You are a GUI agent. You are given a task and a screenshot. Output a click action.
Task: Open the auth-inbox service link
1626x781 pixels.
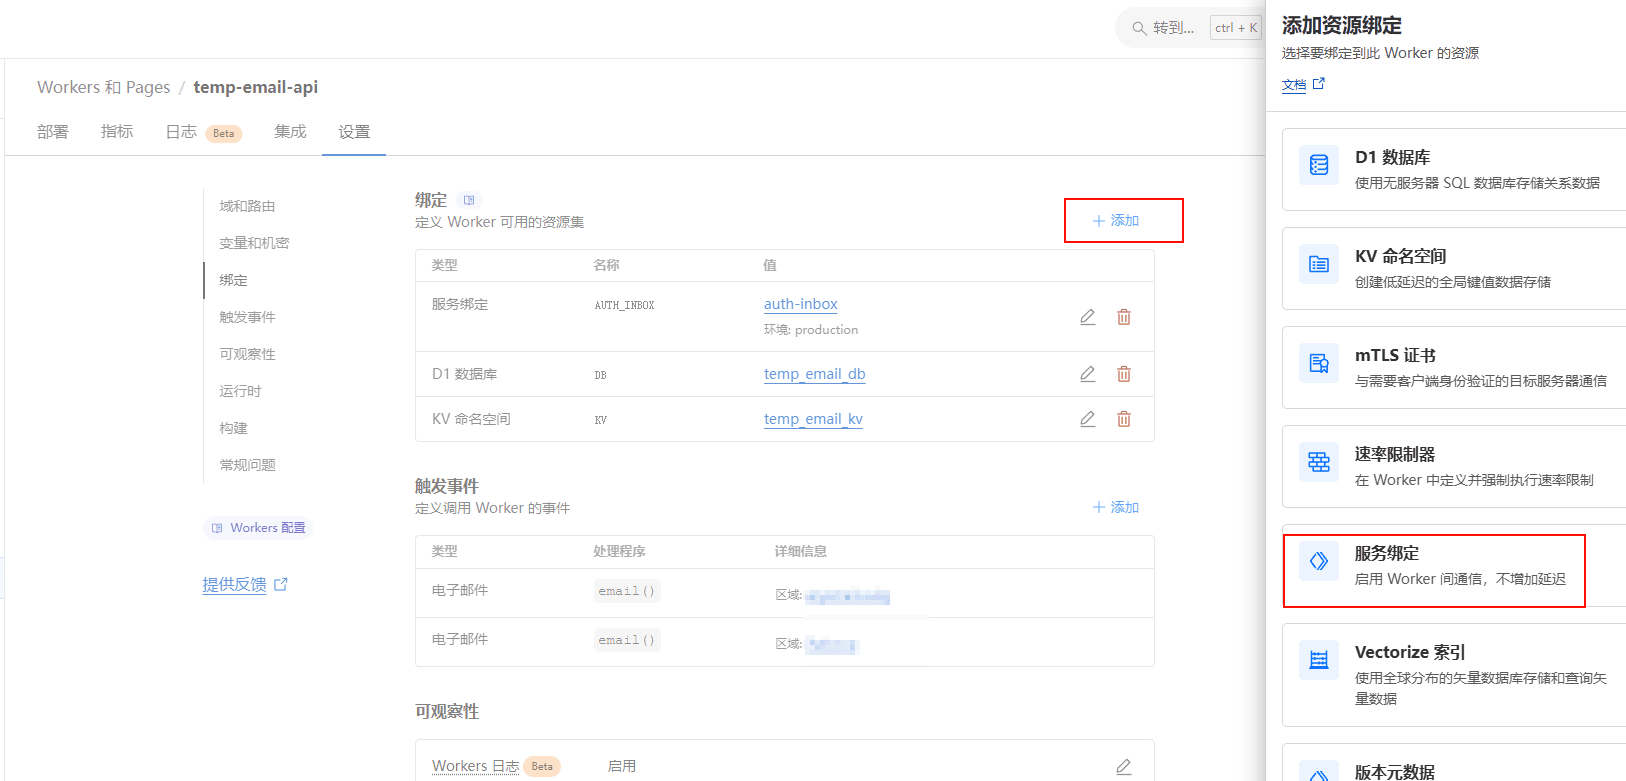pos(800,304)
